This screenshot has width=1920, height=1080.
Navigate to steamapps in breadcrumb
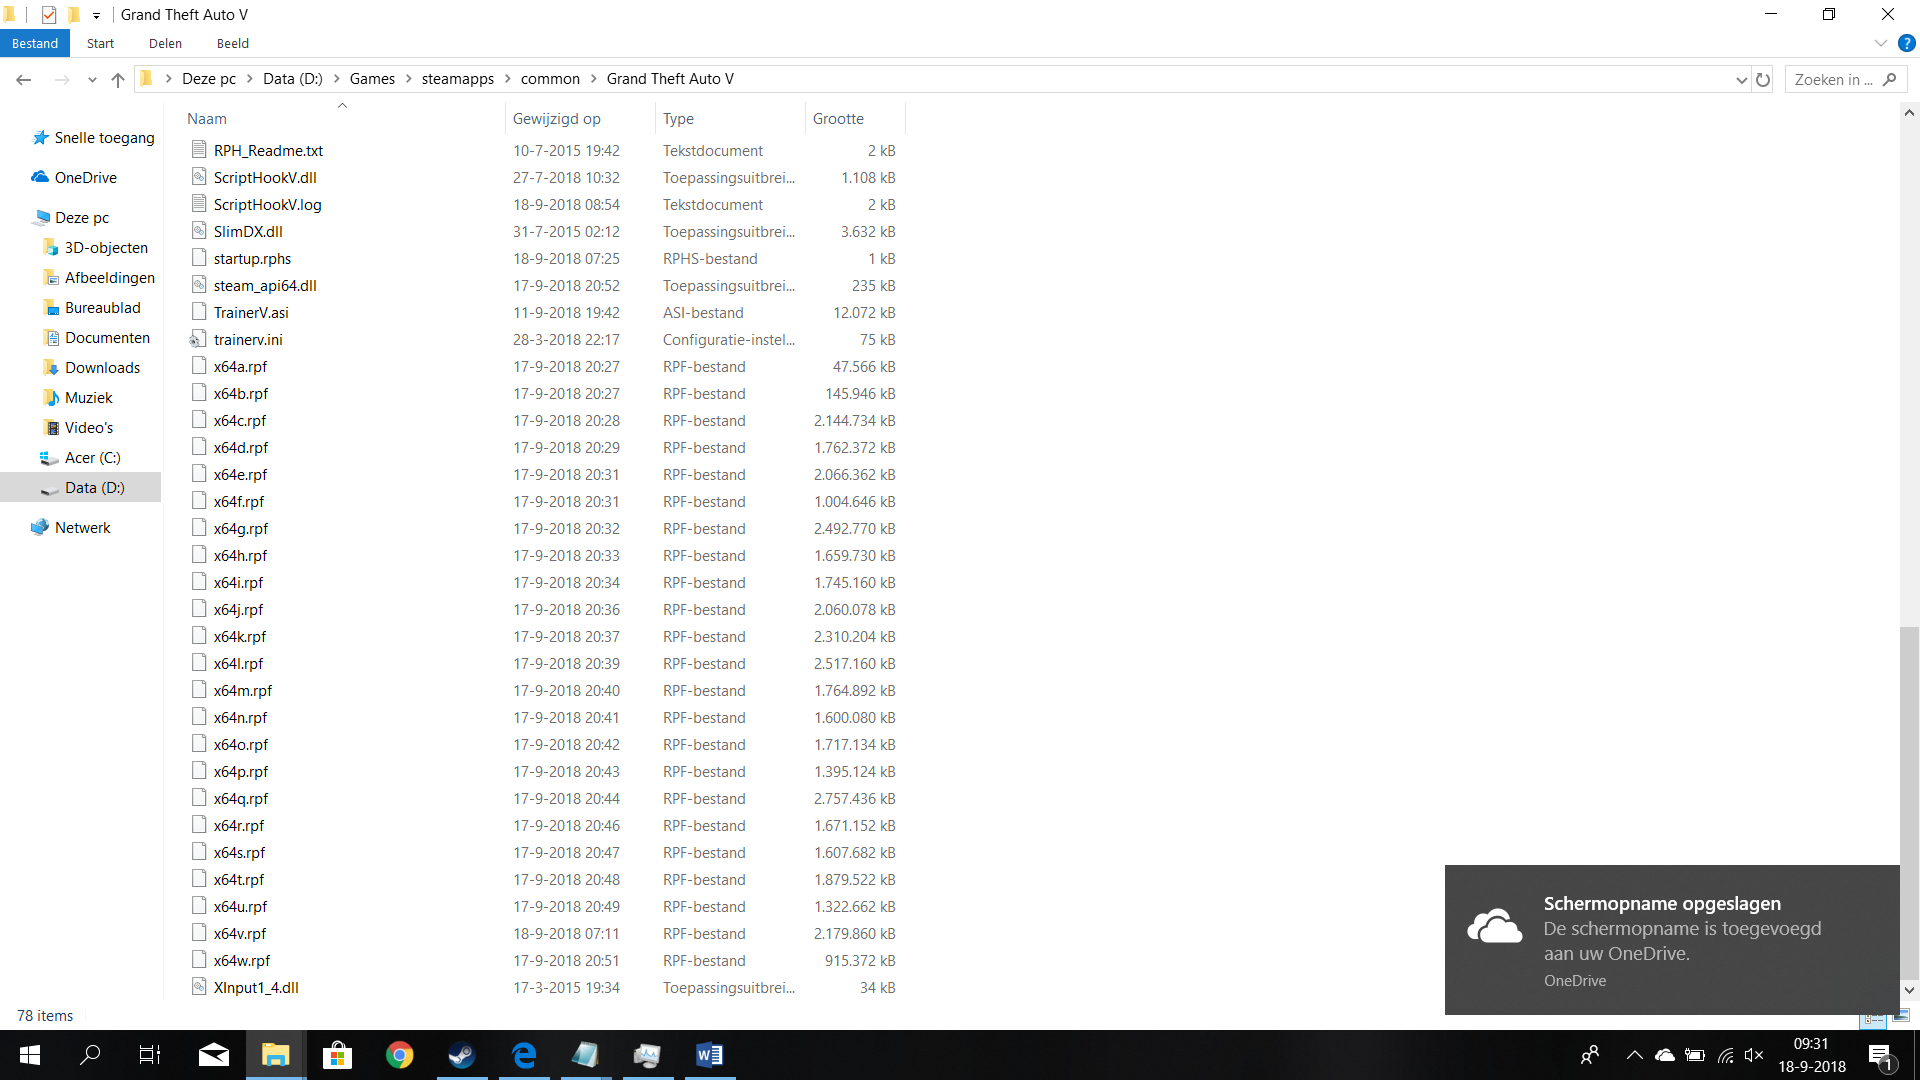click(457, 79)
